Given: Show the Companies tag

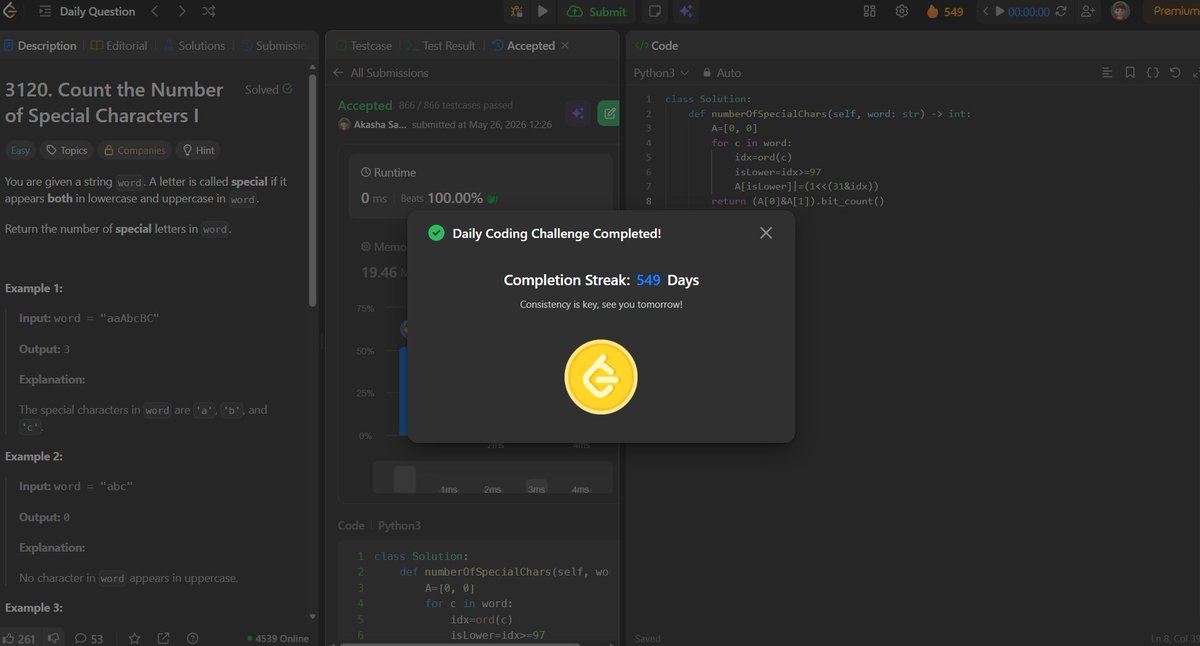Looking at the screenshot, I should click(134, 150).
